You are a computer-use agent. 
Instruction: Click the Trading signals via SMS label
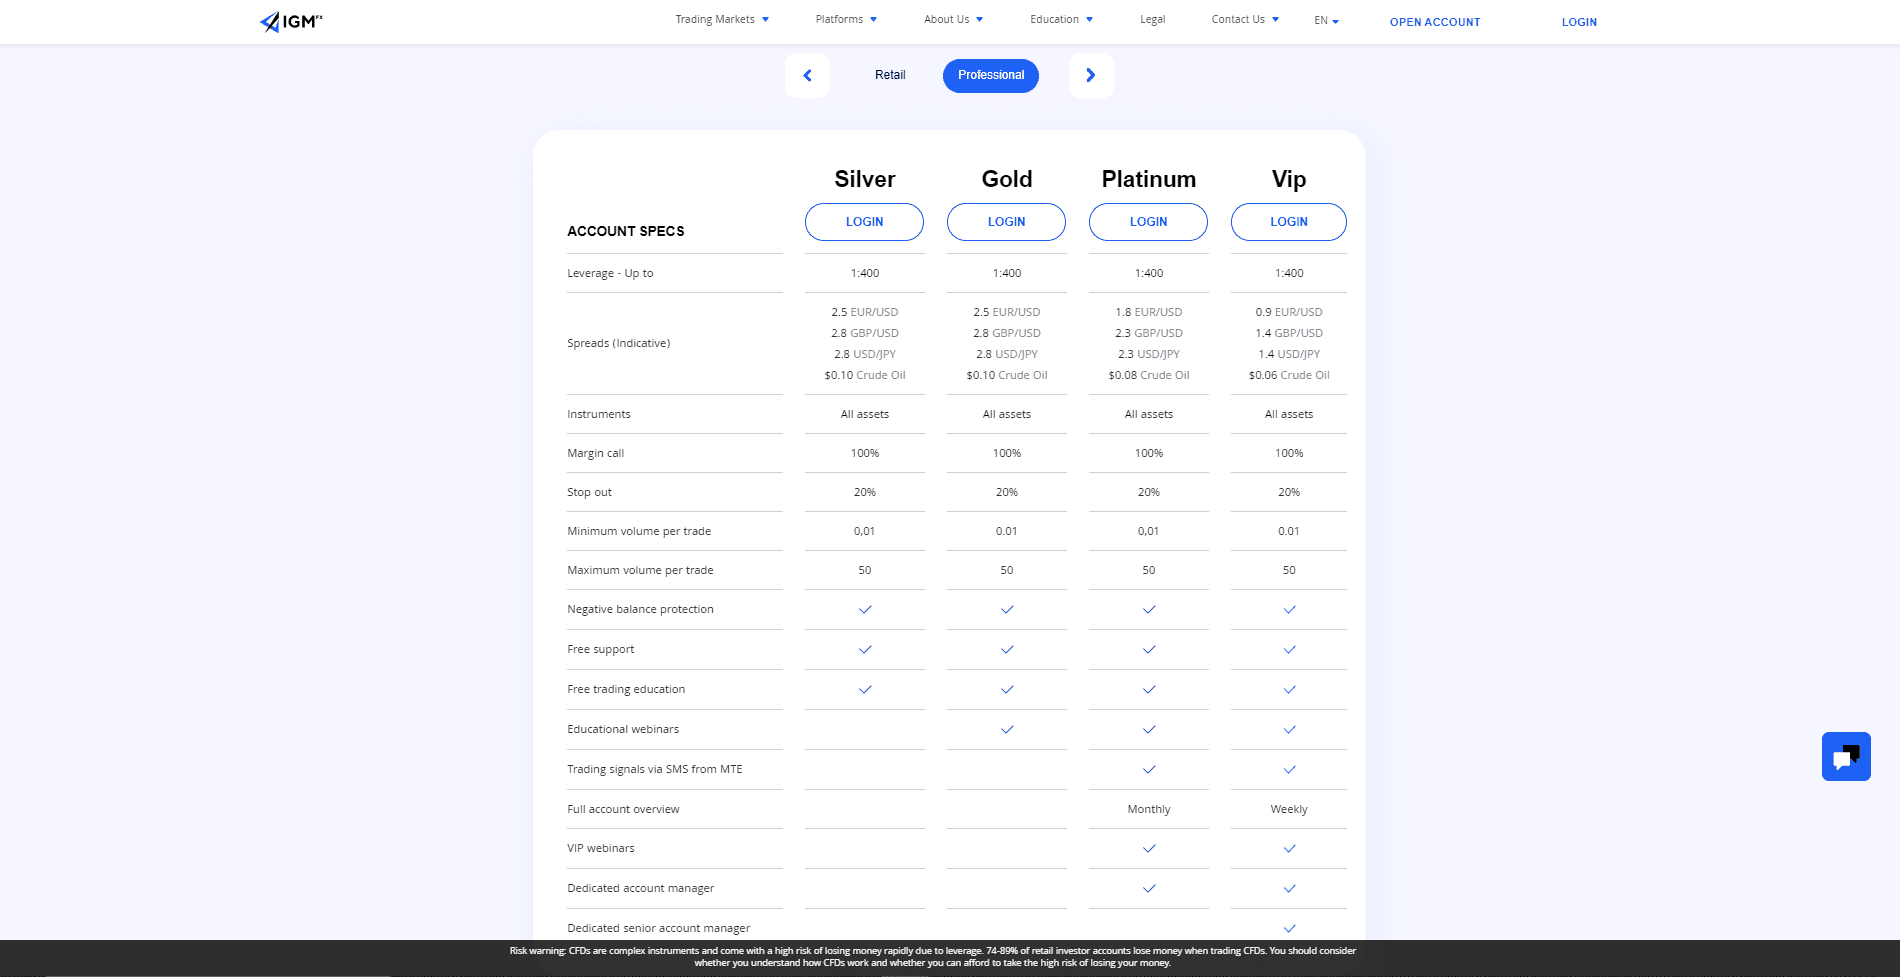(654, 769)
